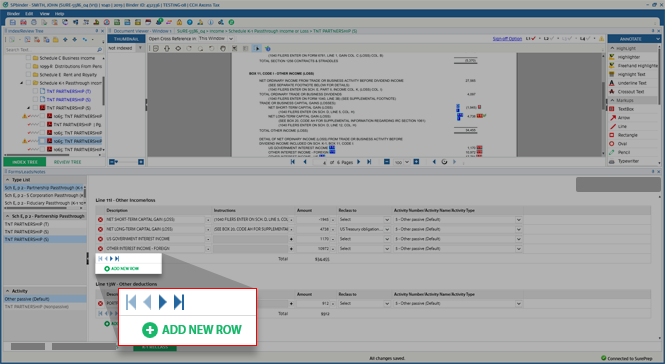Select the Underline Text tool
The image size is (665, 364).
pos(628,83)
